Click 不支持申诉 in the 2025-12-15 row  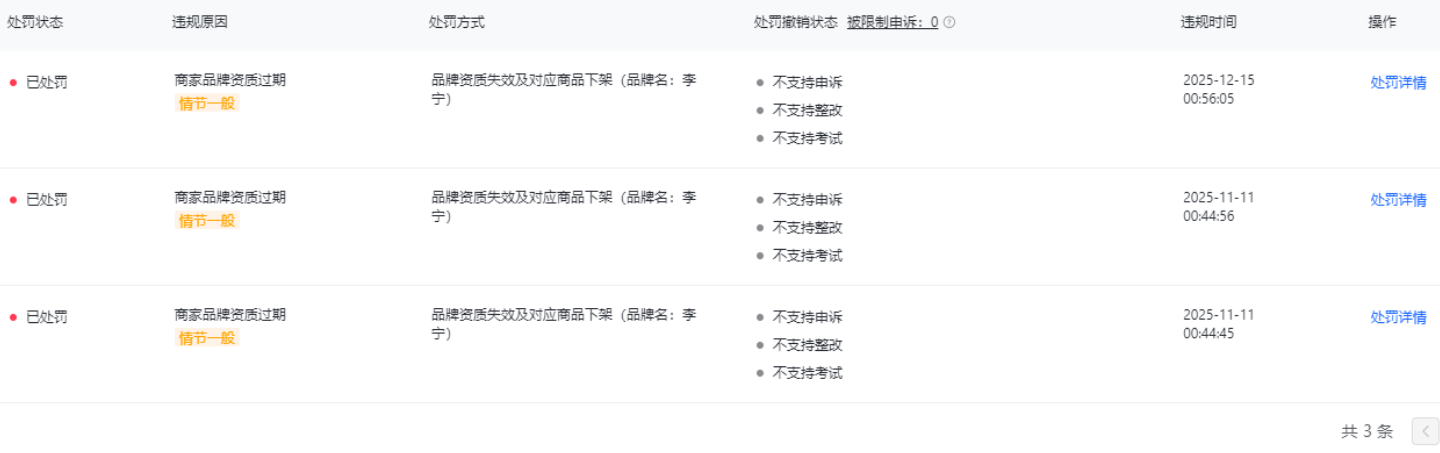click(807, 83)
